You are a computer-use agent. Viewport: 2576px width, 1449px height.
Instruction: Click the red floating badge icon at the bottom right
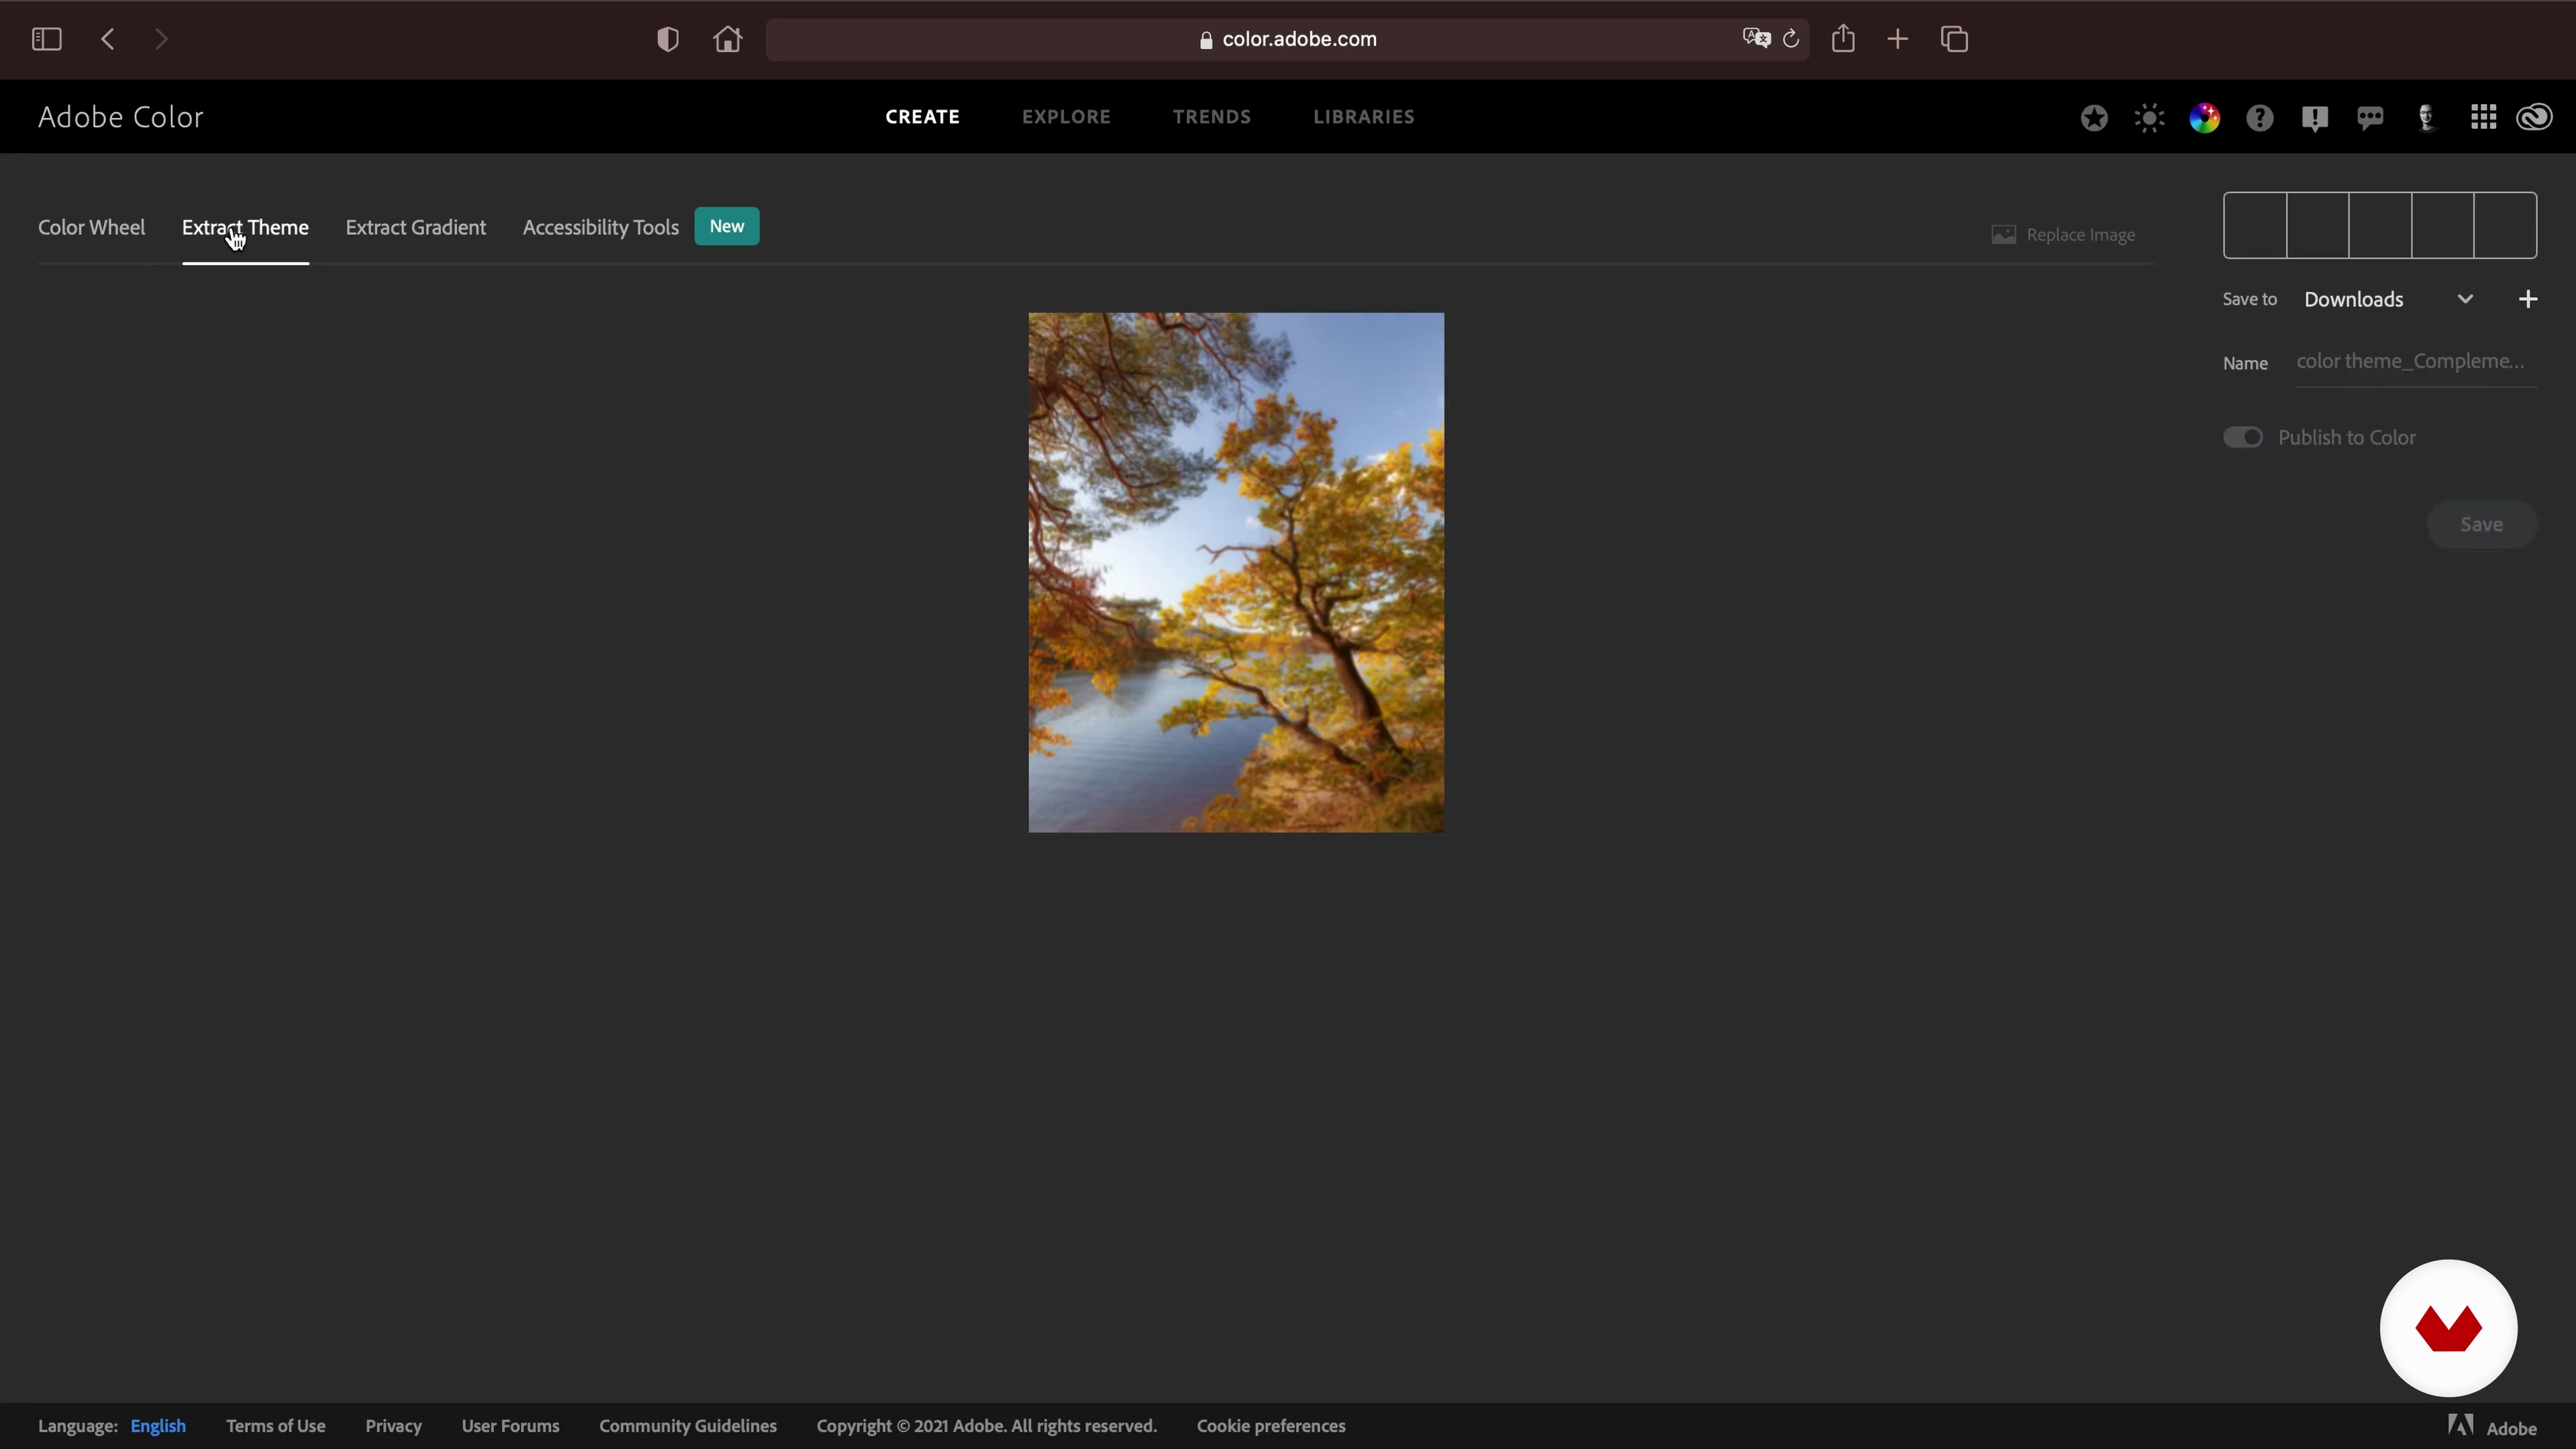2448,1328
